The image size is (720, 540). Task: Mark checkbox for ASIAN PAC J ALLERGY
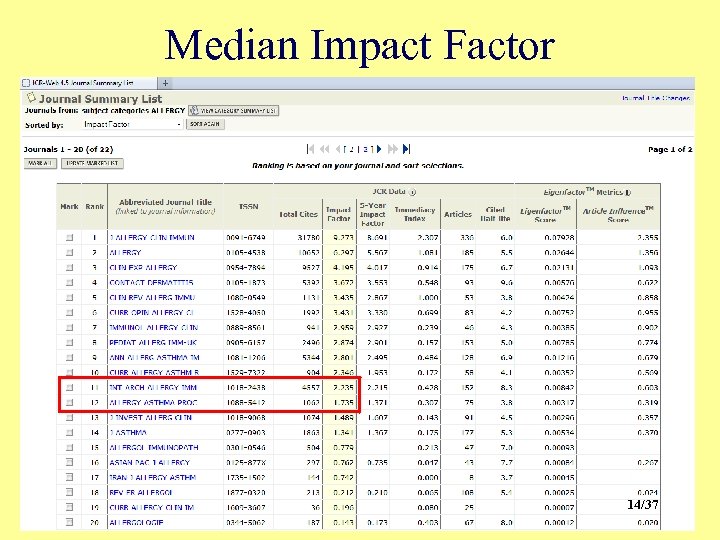69,462
